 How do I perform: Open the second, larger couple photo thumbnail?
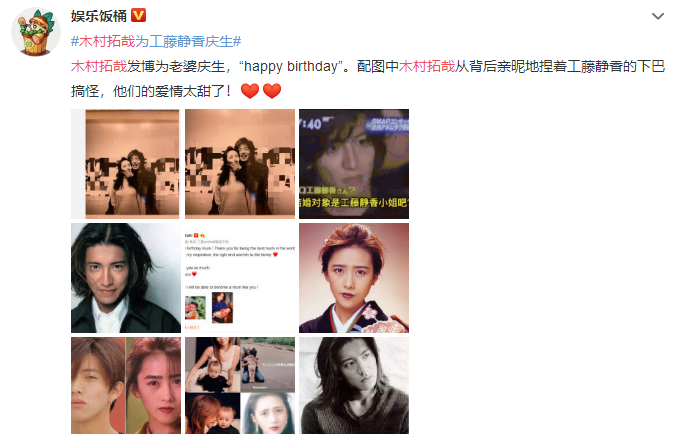(x=240, y=164)
